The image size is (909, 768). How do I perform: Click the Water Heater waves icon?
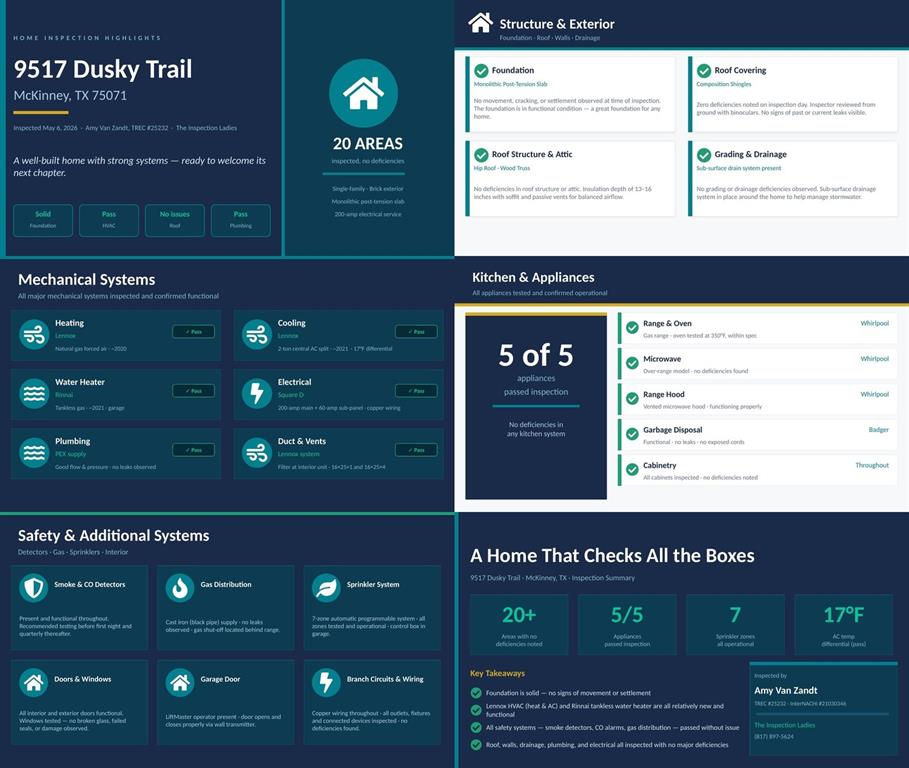click(34, 394)
